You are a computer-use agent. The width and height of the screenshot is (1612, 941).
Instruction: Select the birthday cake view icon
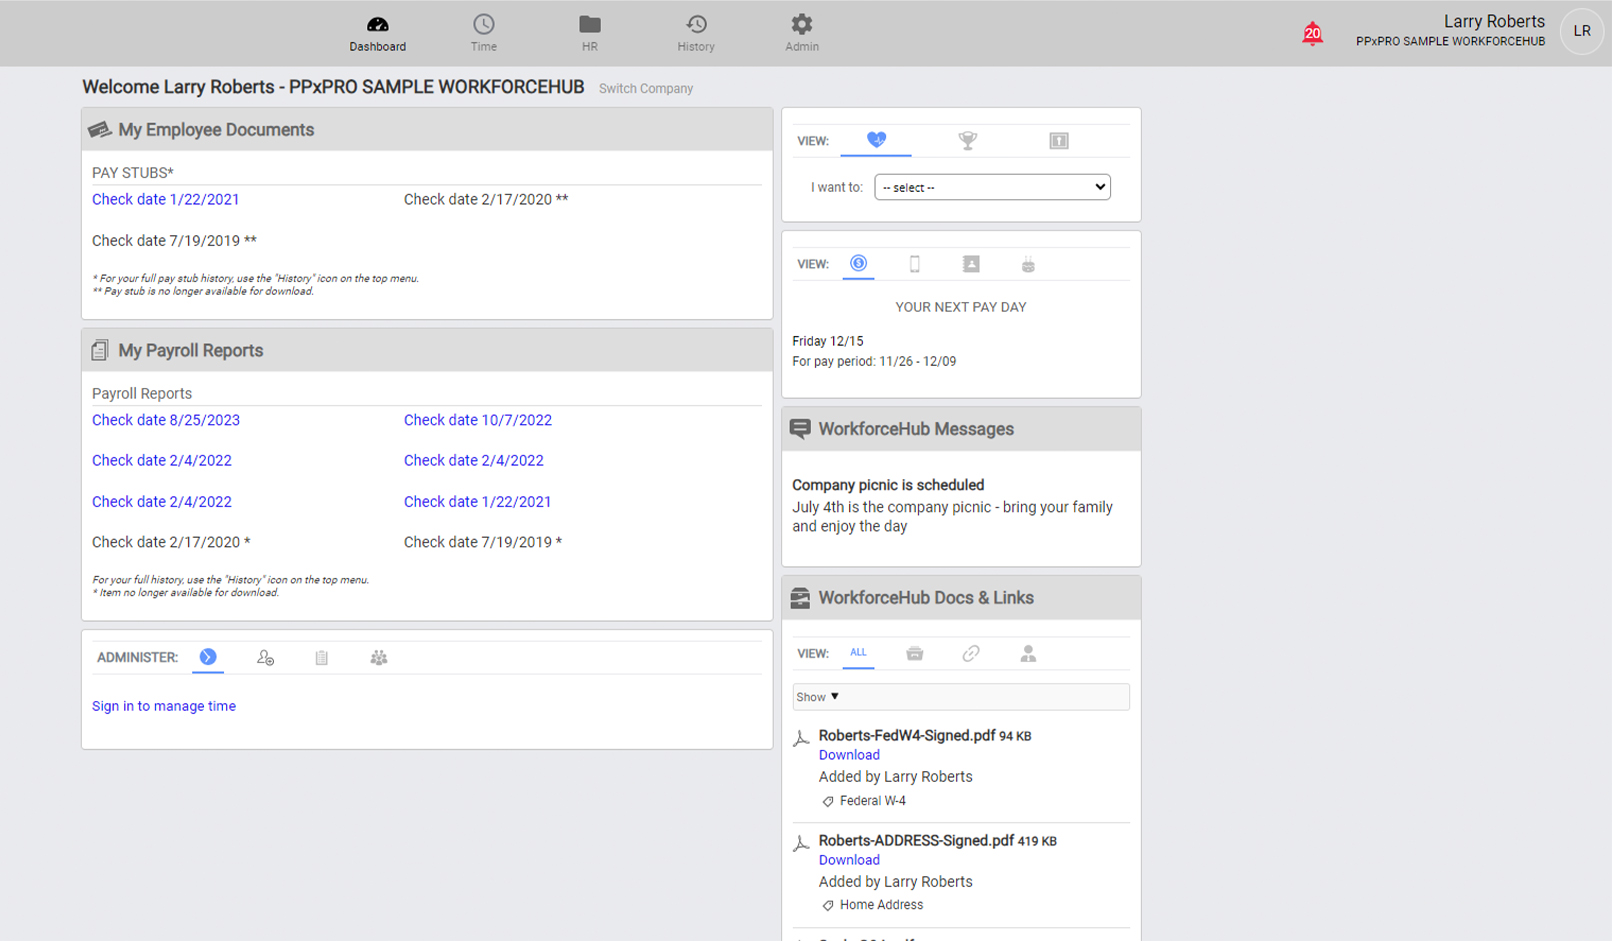[x=1028, y=264]
